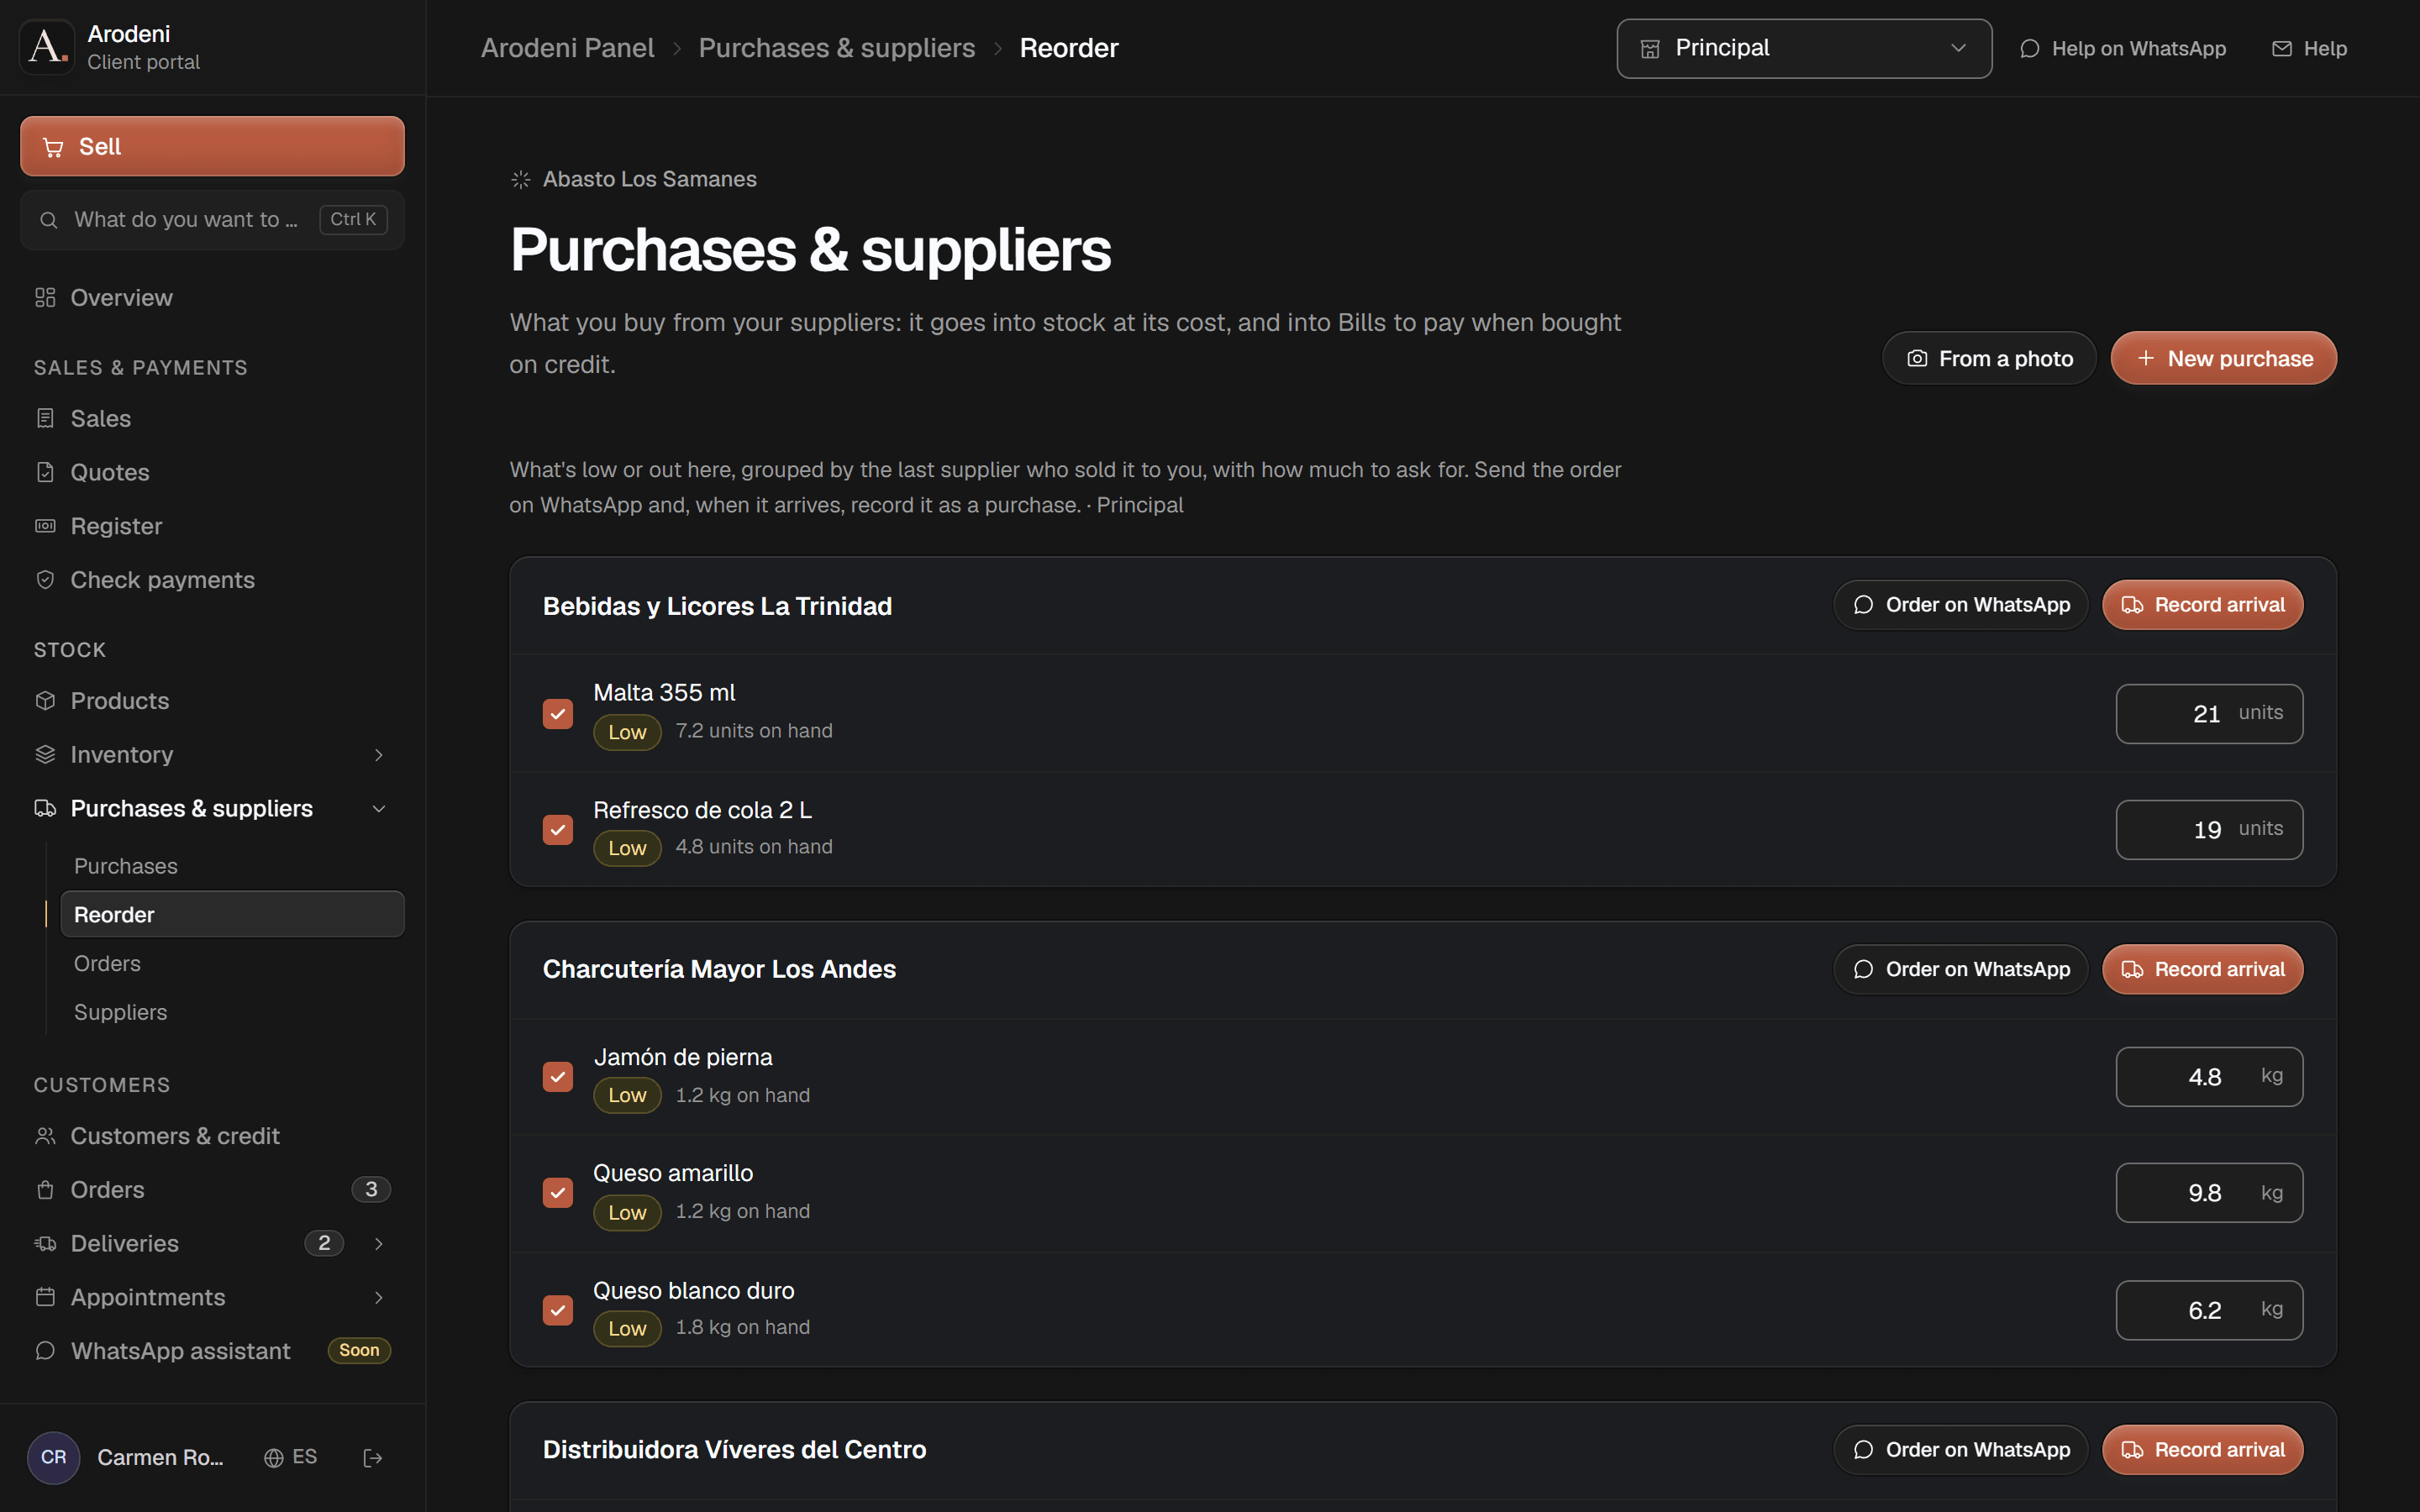Click the sidebar Orders bag icon
The width and height of the screenshot is (2420, 1512).
[45, 1190]
